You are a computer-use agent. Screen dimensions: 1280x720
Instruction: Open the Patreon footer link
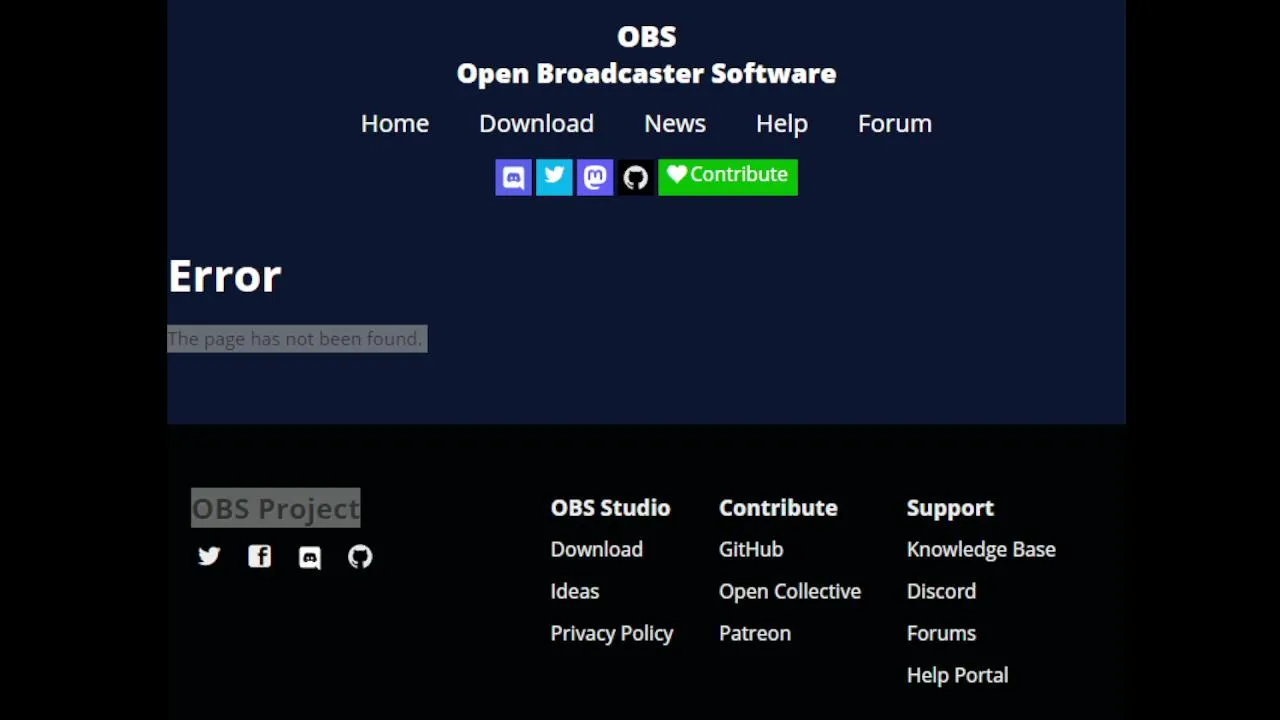click(755, 633)
